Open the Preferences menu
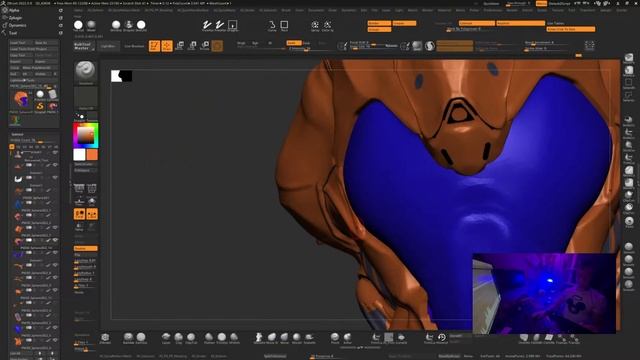640x360 pixels. (x=493, y=10)
